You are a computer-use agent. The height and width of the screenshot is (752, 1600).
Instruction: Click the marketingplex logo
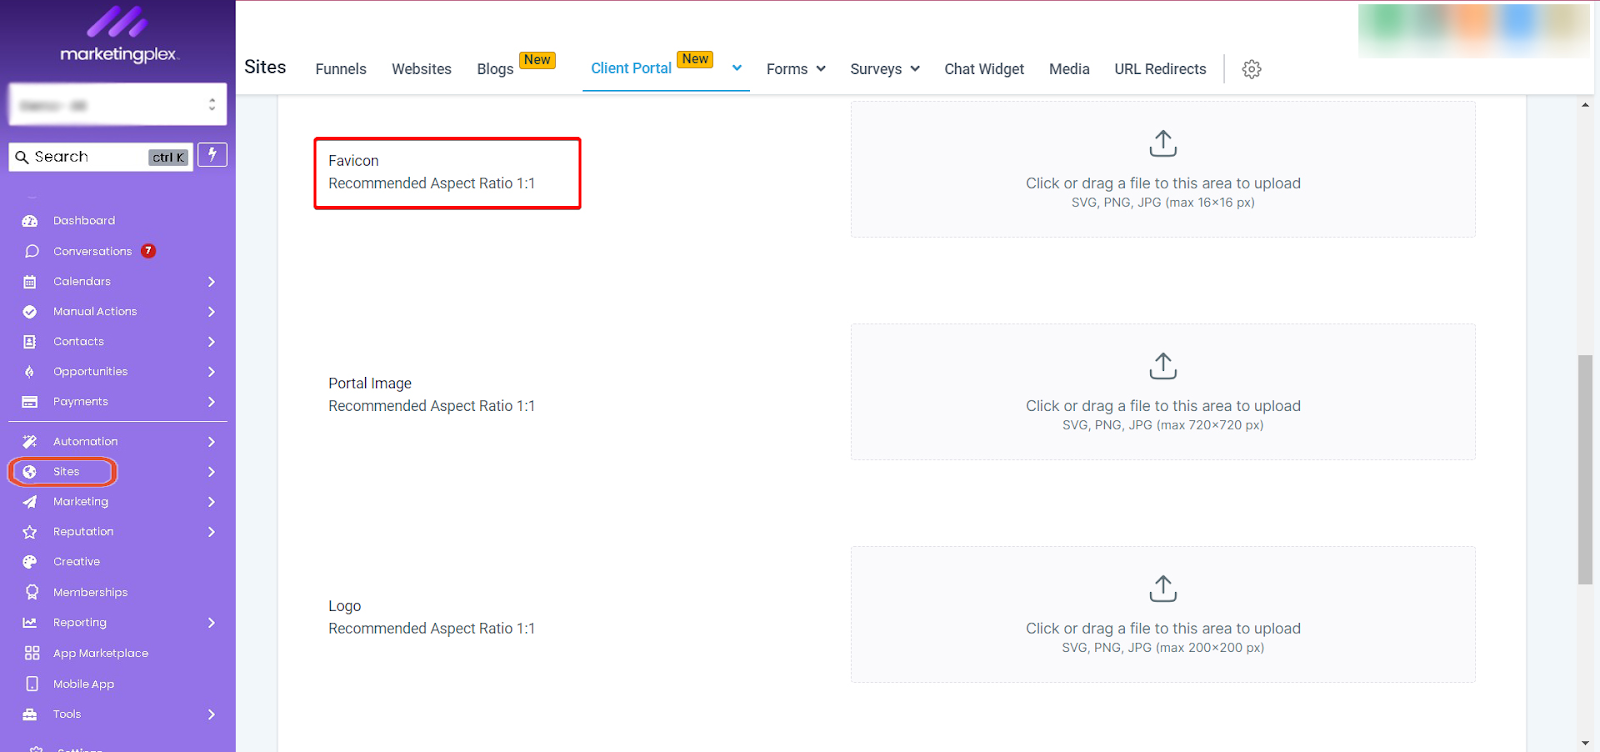click(x=119, y=35)
